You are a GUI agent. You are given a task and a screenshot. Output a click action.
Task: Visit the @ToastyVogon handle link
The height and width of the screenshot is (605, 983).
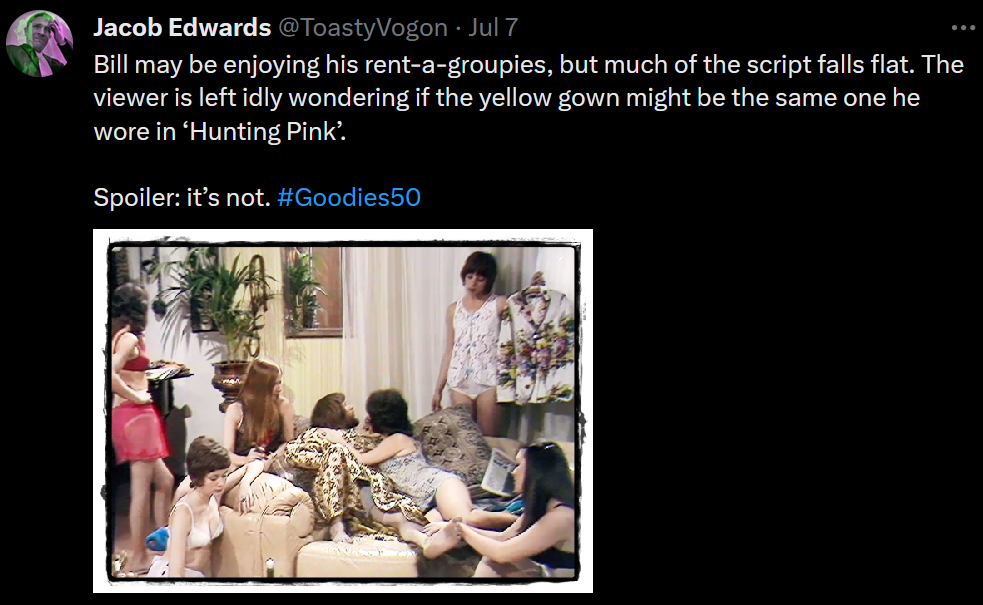[x=362, y=28]
